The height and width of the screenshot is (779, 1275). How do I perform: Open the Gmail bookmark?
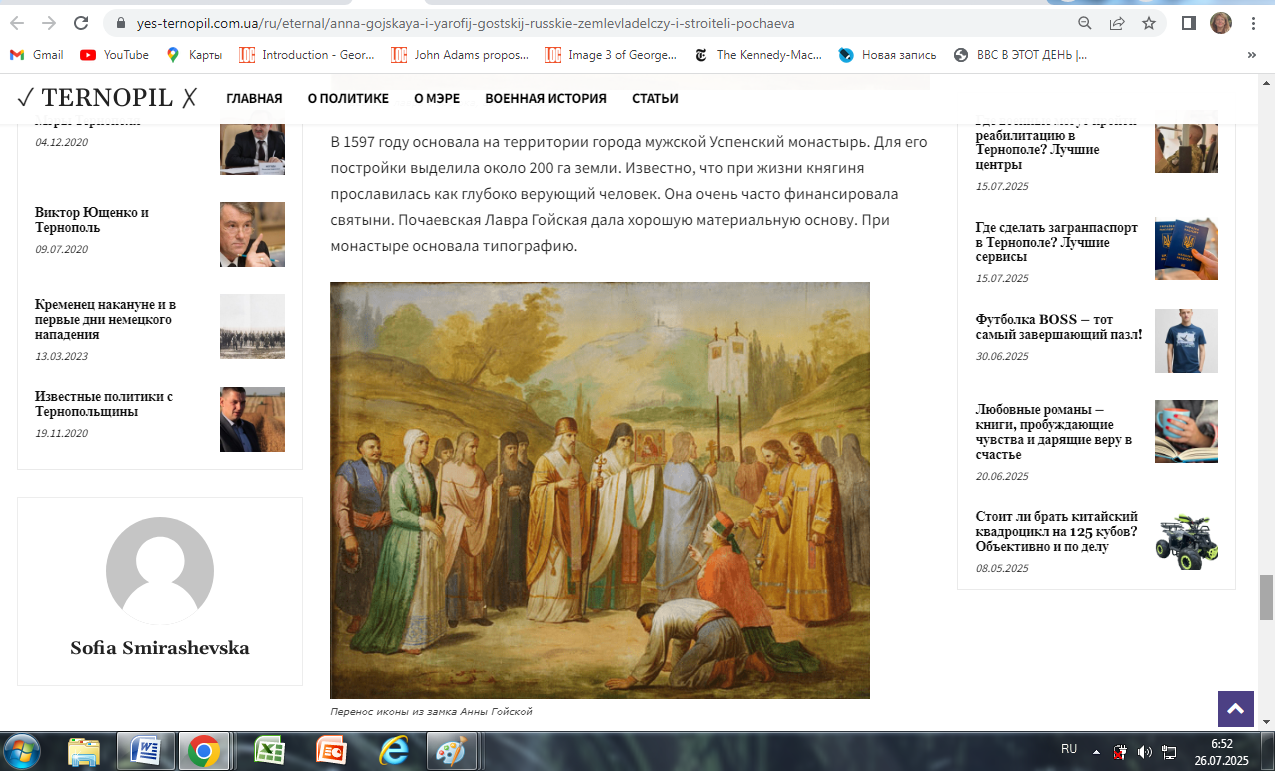[37, 55]
